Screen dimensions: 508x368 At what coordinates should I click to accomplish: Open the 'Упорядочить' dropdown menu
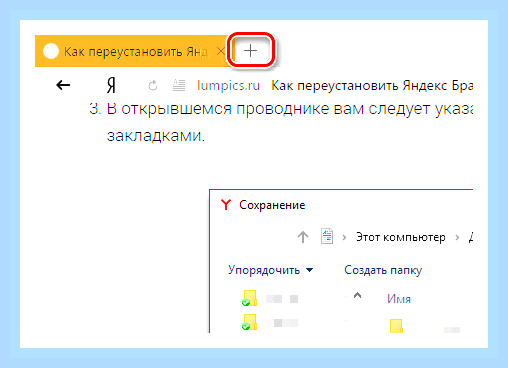pos(270,270)
